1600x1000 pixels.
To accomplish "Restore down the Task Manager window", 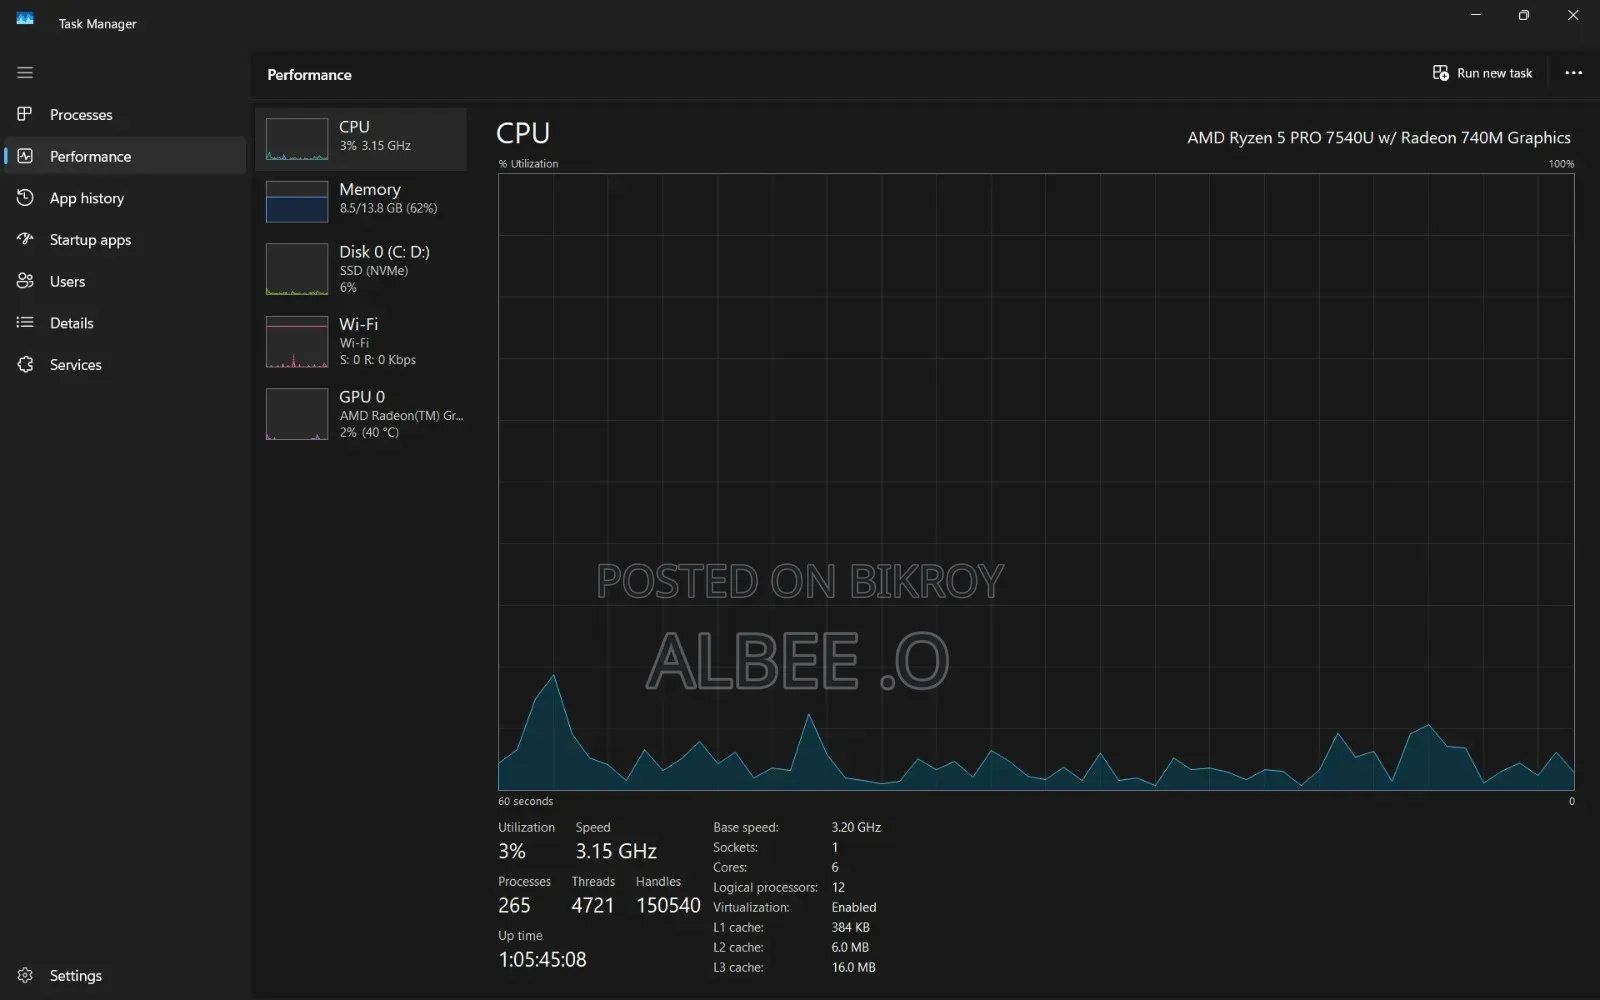I will 1524,15.
